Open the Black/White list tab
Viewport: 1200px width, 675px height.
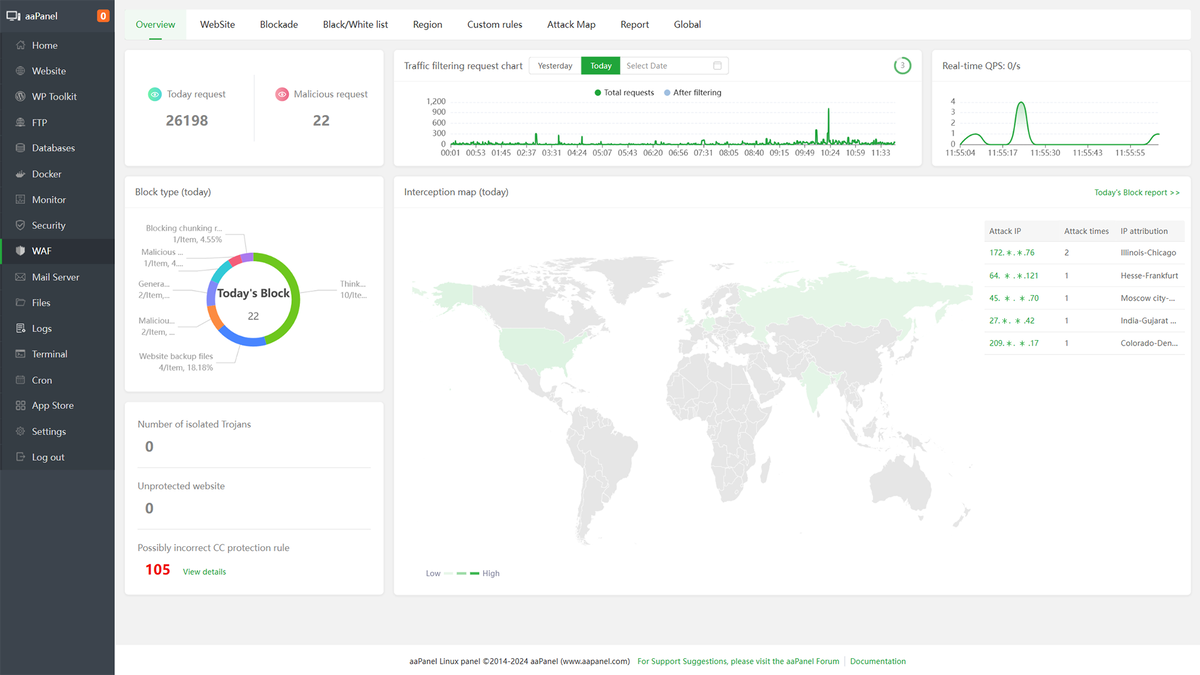tap(355, 24)
